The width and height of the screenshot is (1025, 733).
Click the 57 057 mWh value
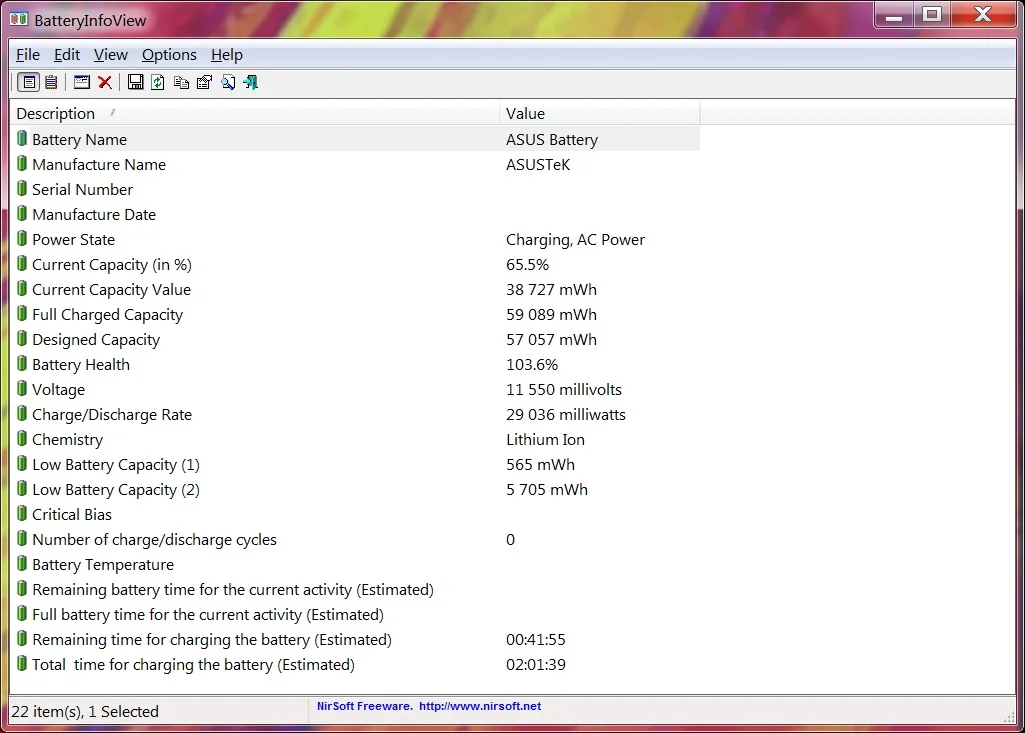551,339
